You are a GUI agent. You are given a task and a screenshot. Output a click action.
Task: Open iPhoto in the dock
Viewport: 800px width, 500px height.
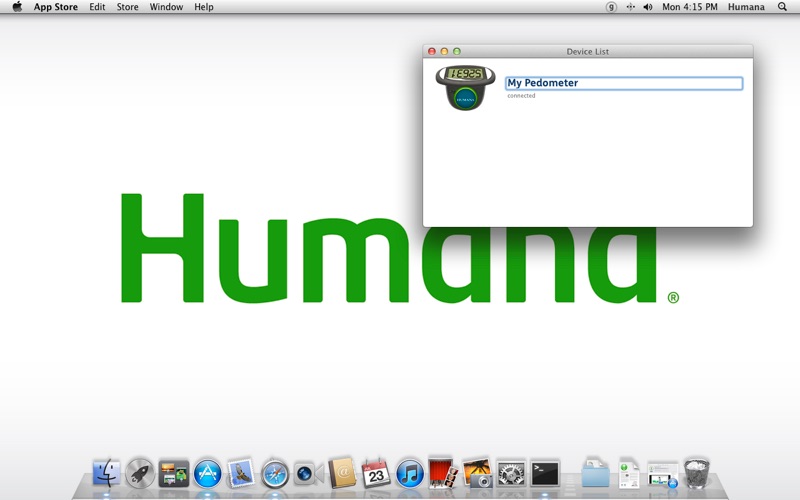(x=477, y=473)
